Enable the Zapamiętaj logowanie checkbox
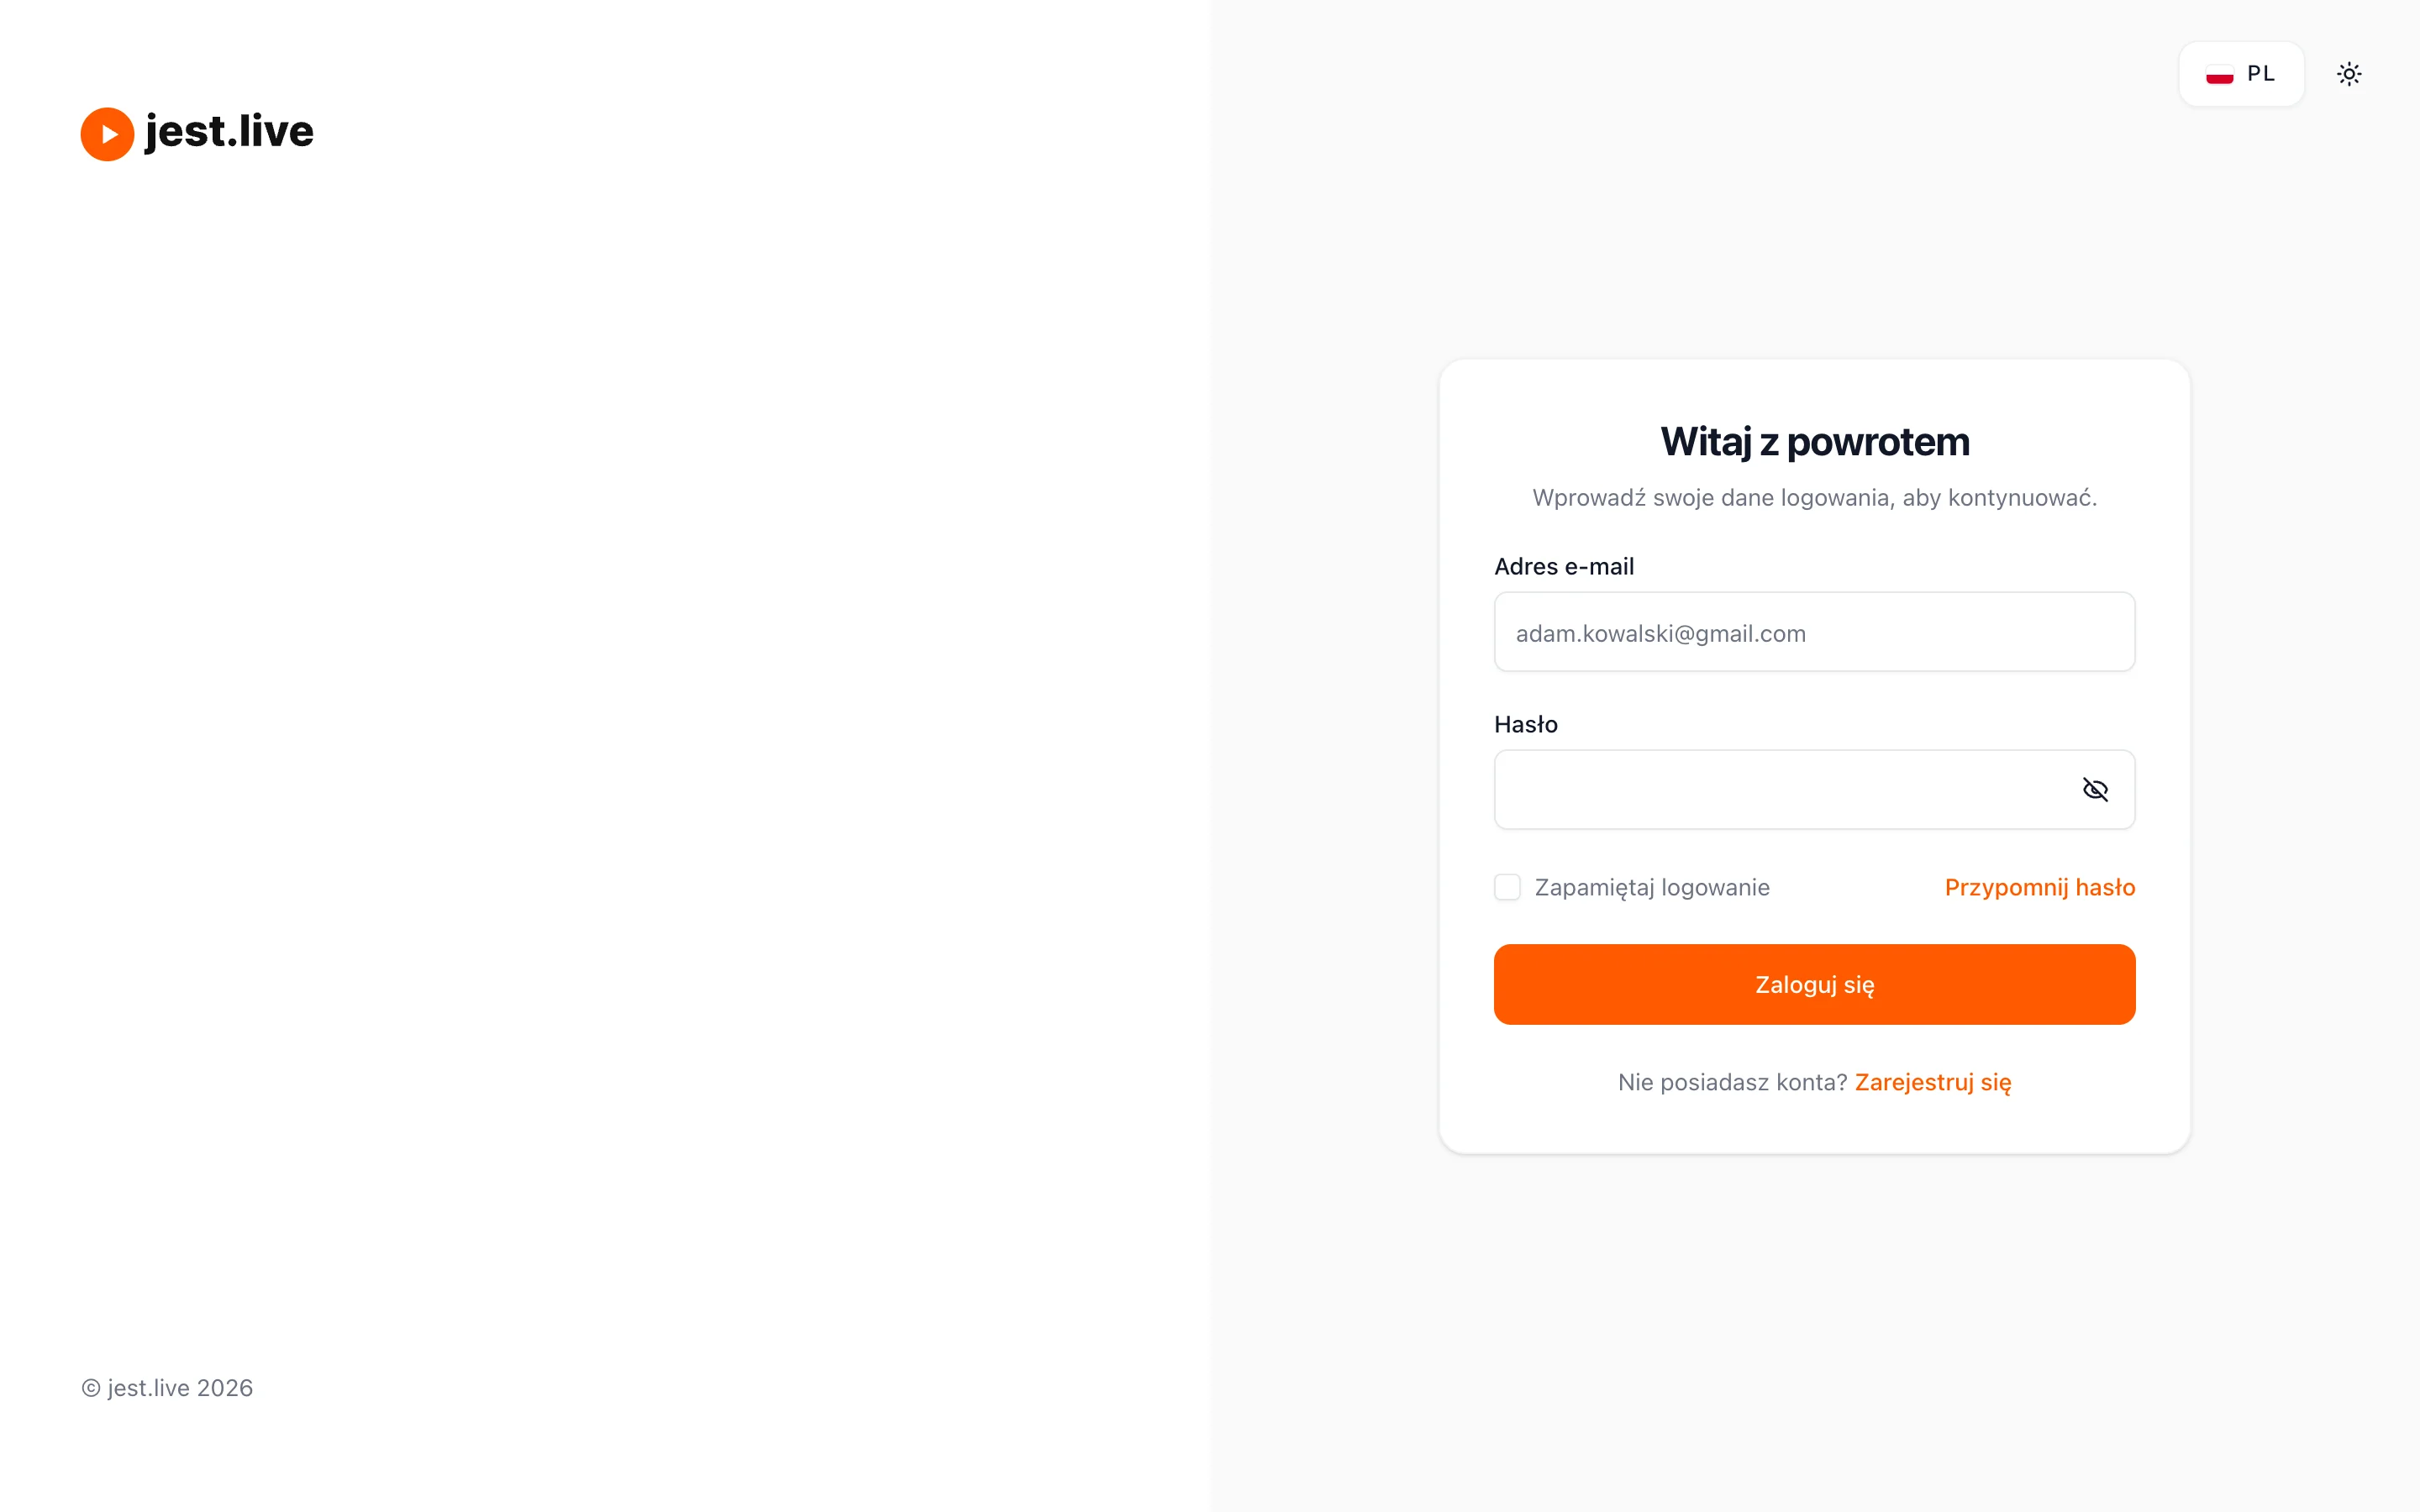Screen dimensions: 2420x1512 tap(1507, 887)
